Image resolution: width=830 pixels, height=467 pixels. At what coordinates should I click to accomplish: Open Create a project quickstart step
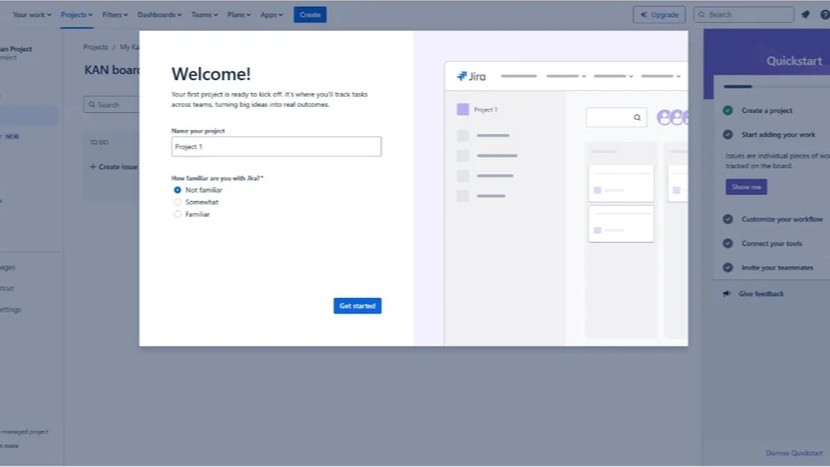pos(766,111)
